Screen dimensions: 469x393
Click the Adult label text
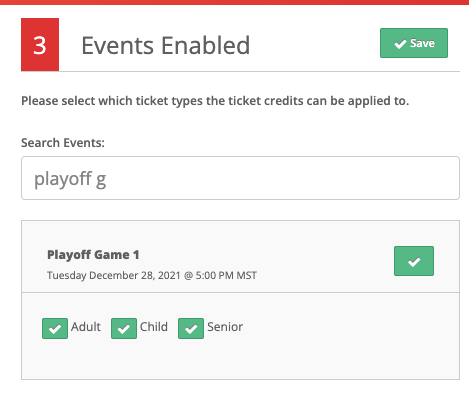coord(86,327)
